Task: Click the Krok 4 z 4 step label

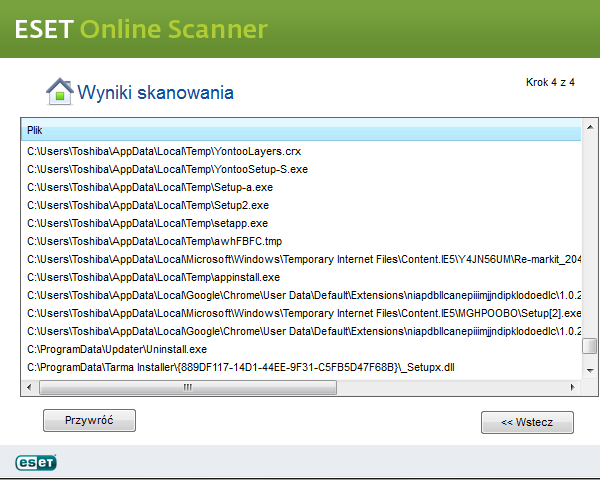Action: coord(550,82)
